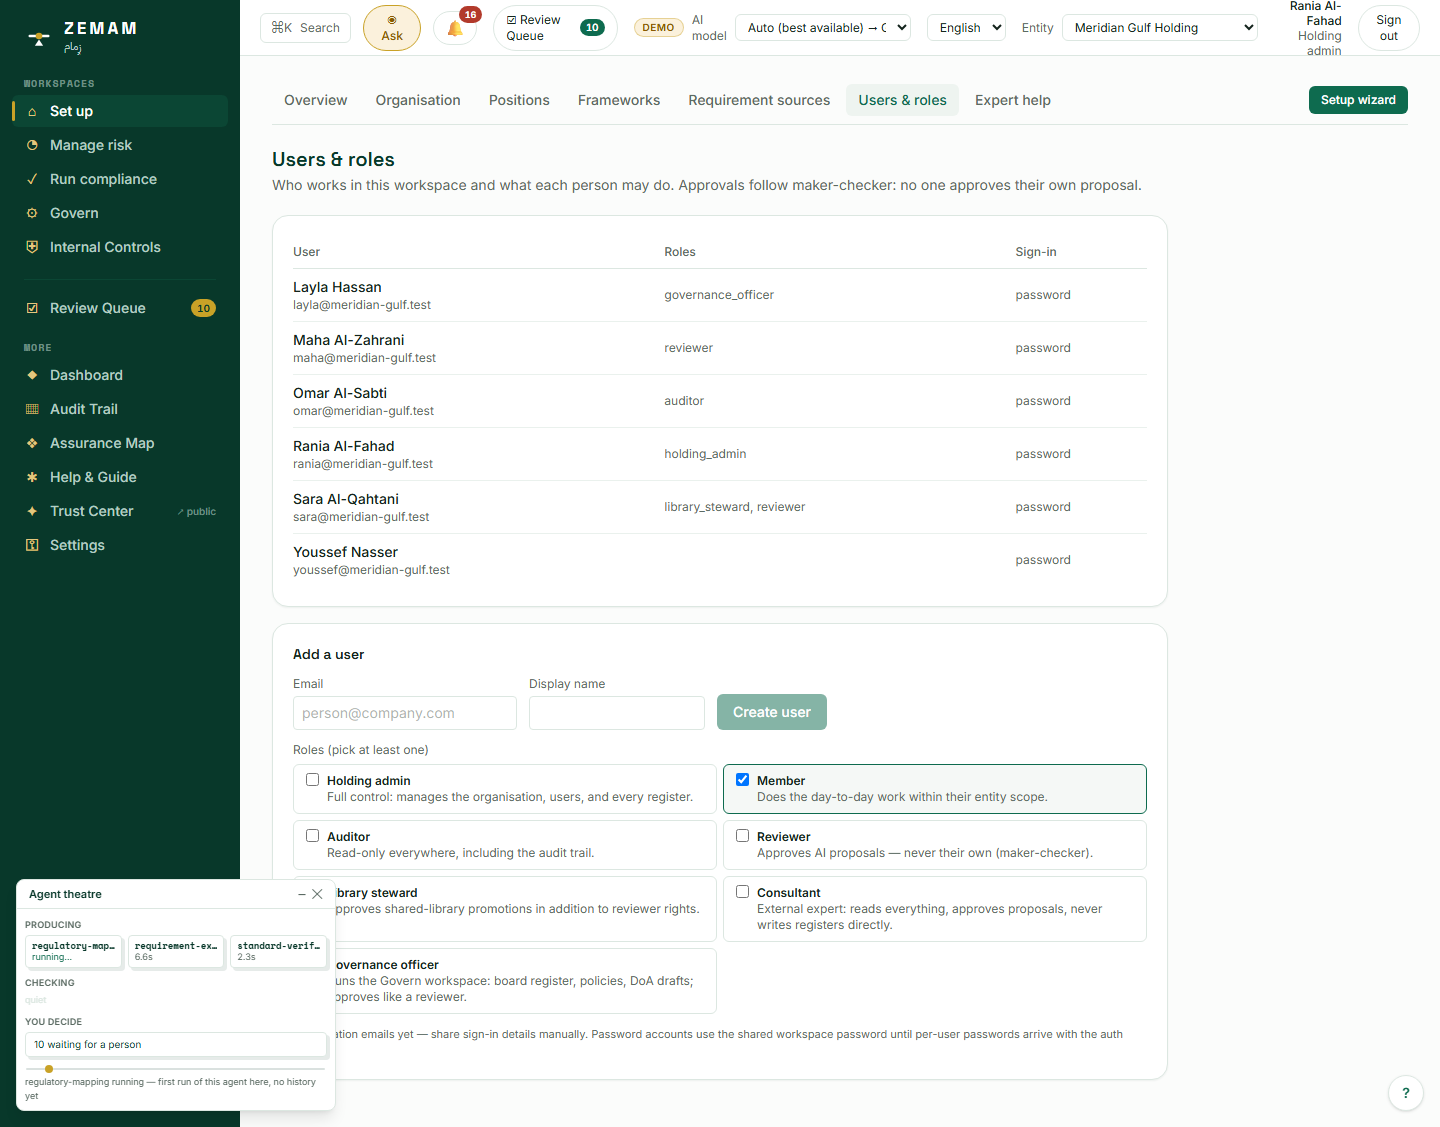This screenshot has height=1127, width=1440.
Task: Go to Assurance Map in sidebar
Action: (x=102, y=443)
